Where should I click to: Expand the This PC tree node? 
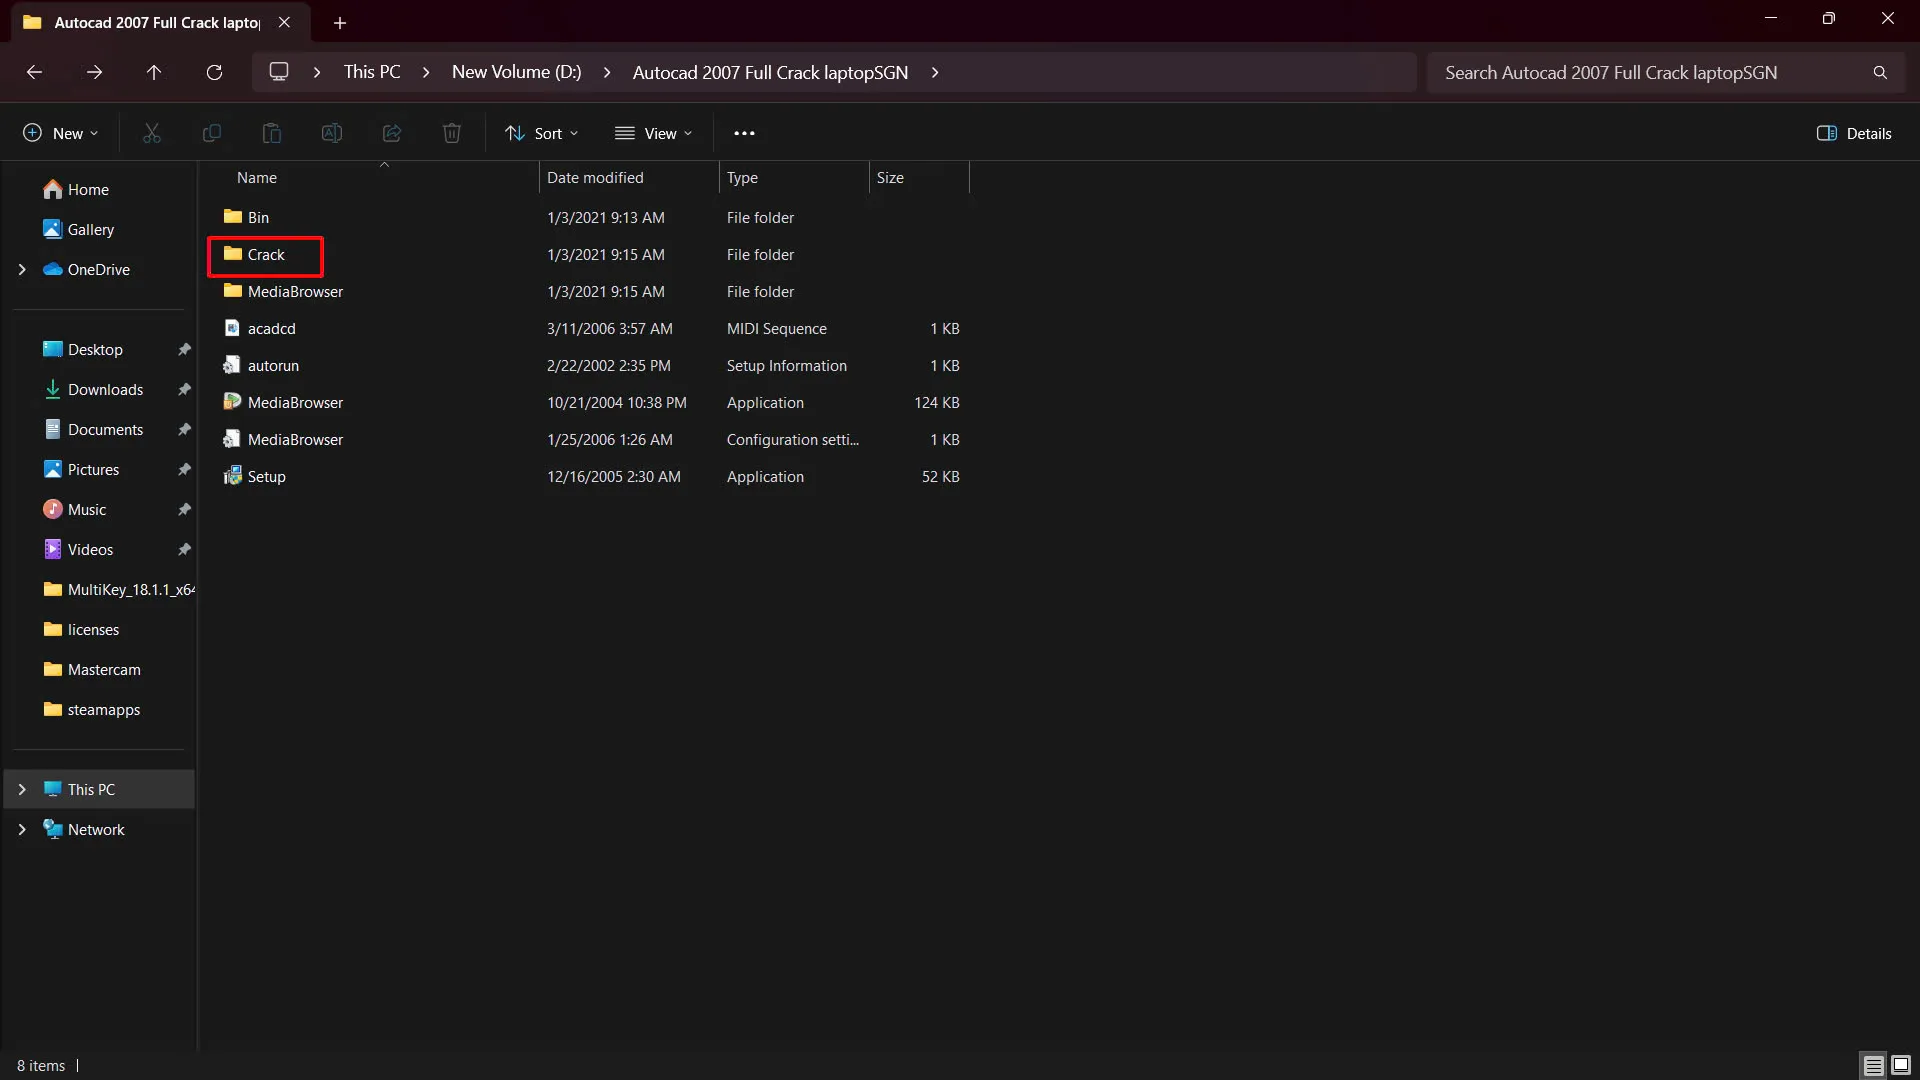pos(22,789)
